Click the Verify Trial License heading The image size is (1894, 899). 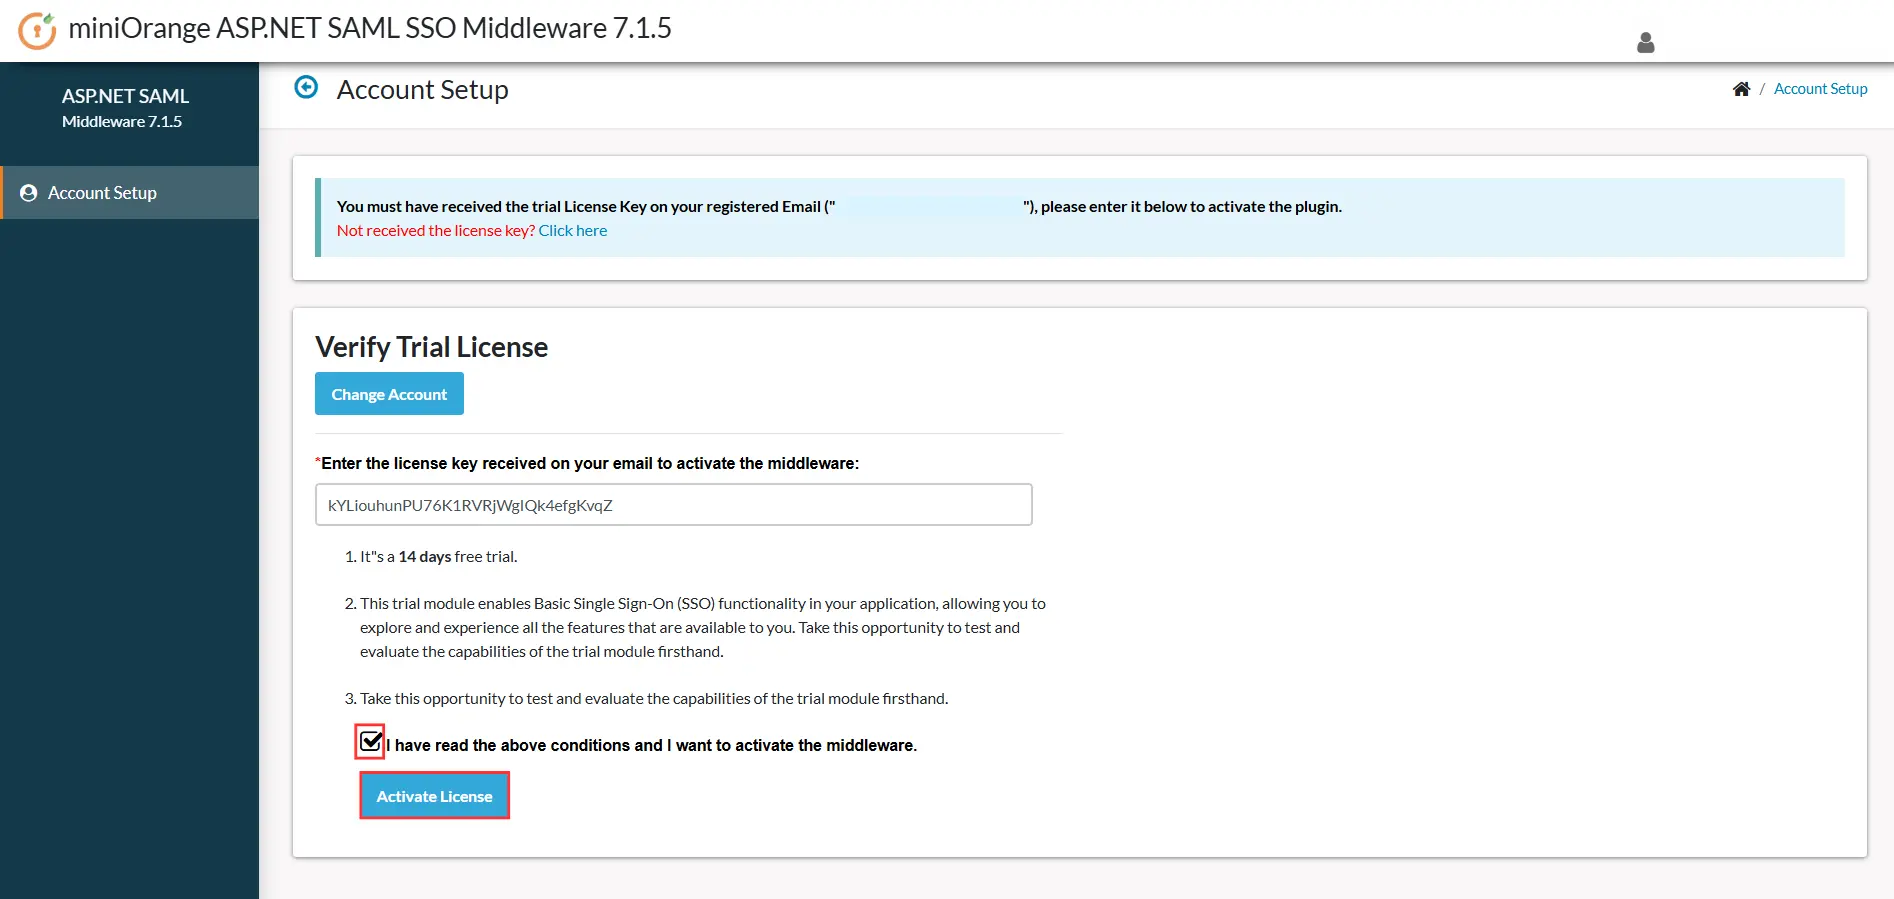pyautogui.click(x=431, y=347)
